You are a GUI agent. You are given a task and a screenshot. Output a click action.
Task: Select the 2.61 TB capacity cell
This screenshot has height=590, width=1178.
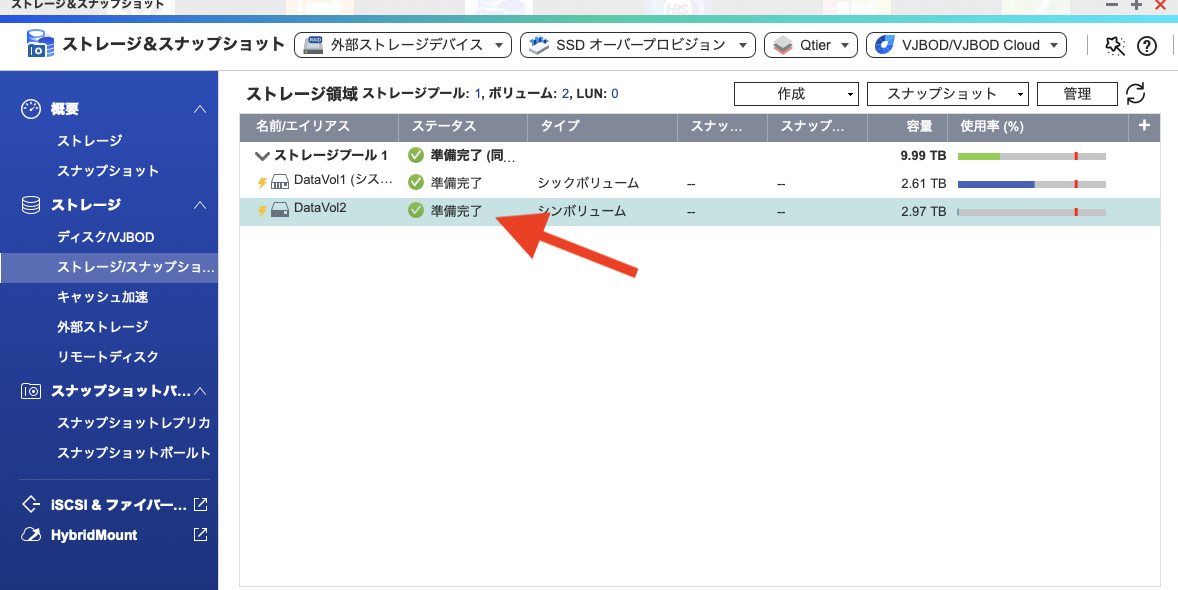(x=923, y=183)
